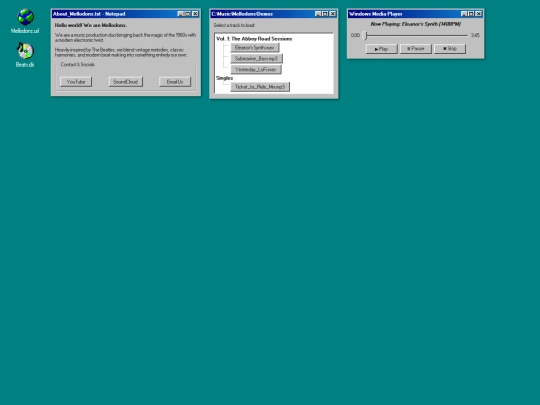Open the SoundCloud link button
The width and height of the screenshot is (540, 405).
(126, 82)
